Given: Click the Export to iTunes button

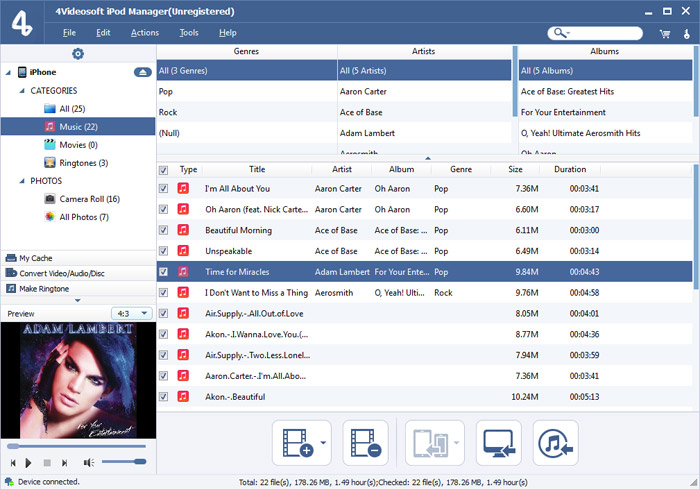Looking at the screenshot, I should (x=555, y=443).
